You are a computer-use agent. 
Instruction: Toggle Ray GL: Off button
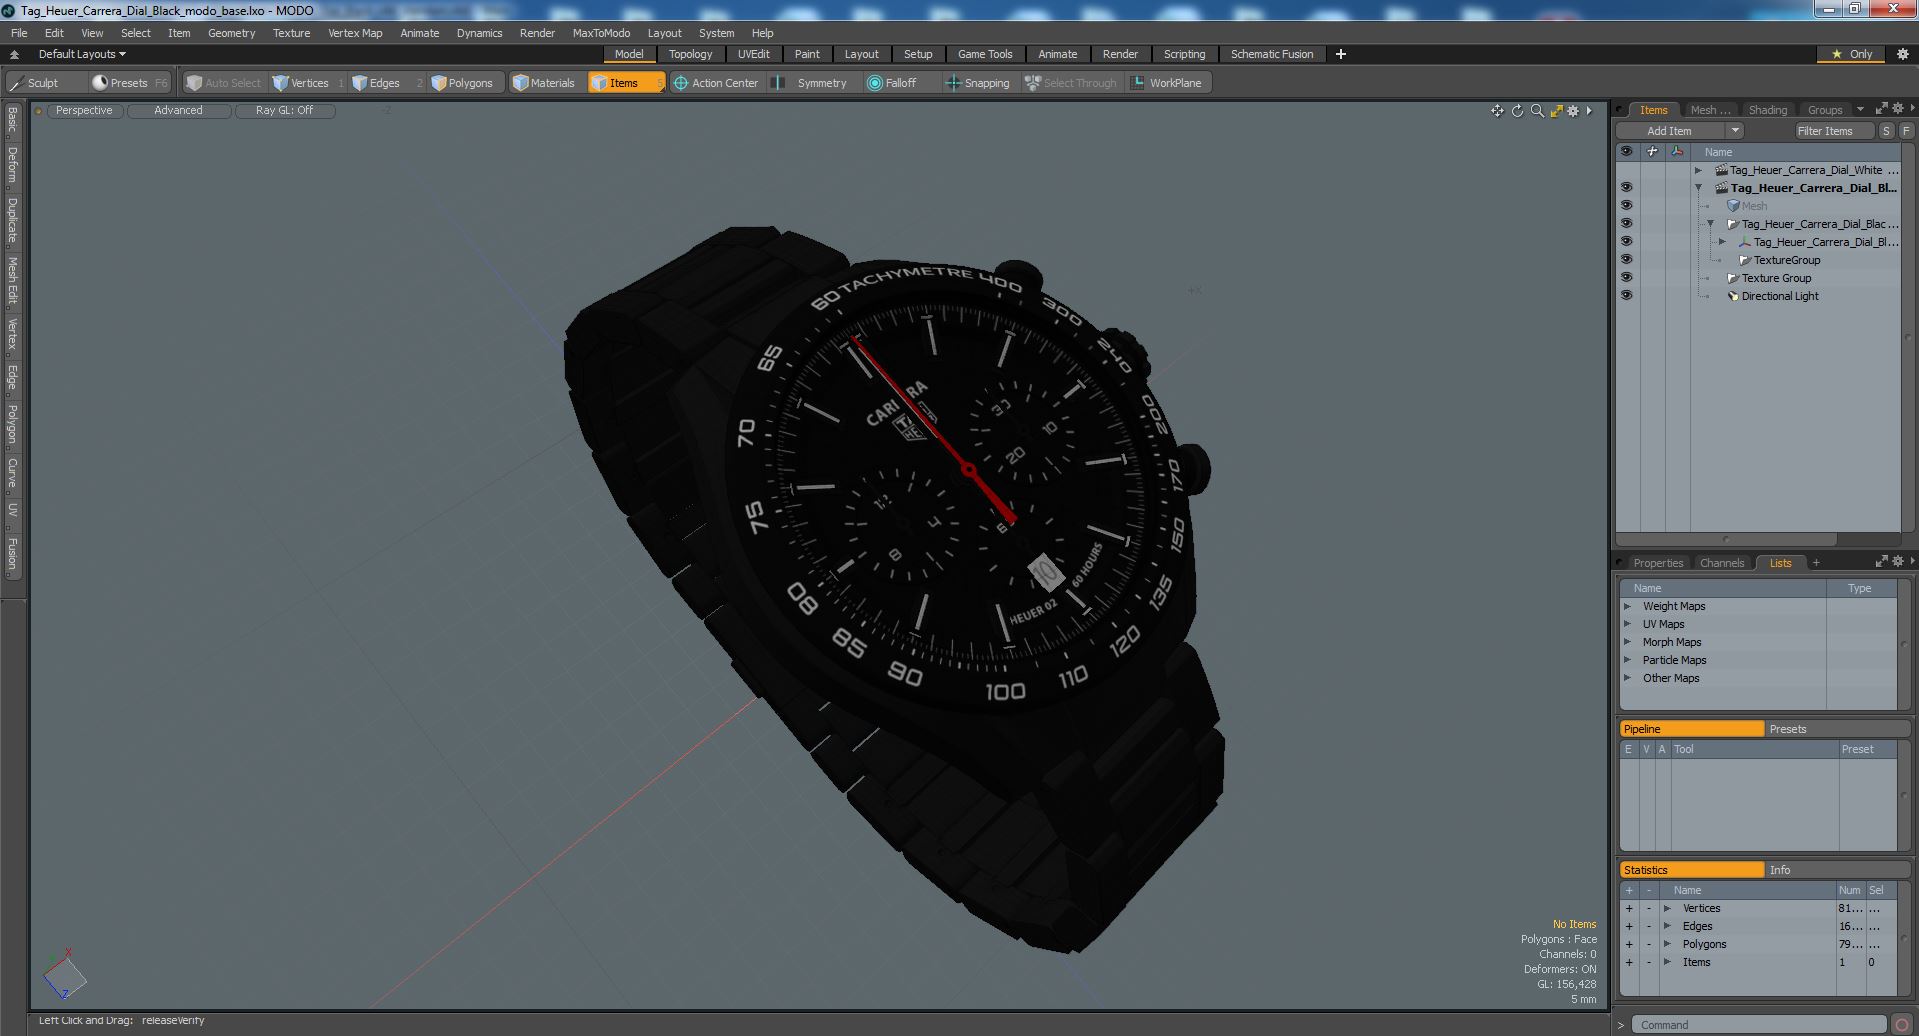coord(284,111)
